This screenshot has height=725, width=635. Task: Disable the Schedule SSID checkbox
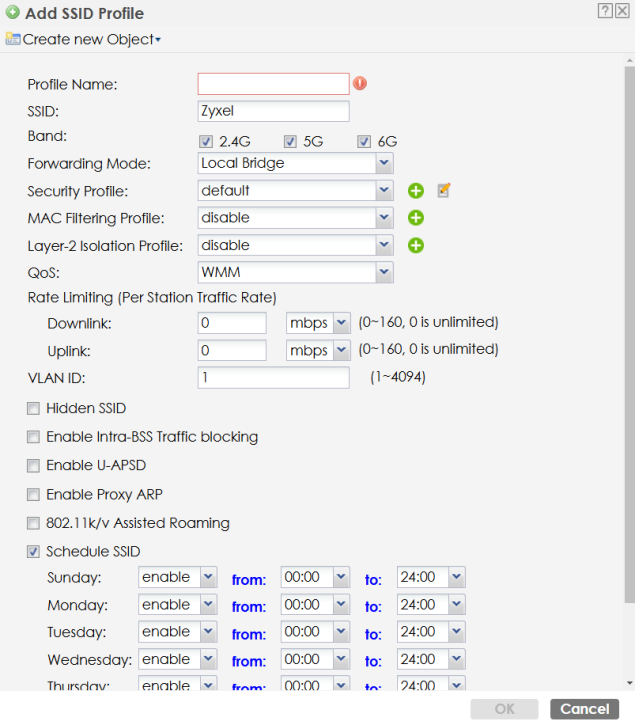pos(34,552)
